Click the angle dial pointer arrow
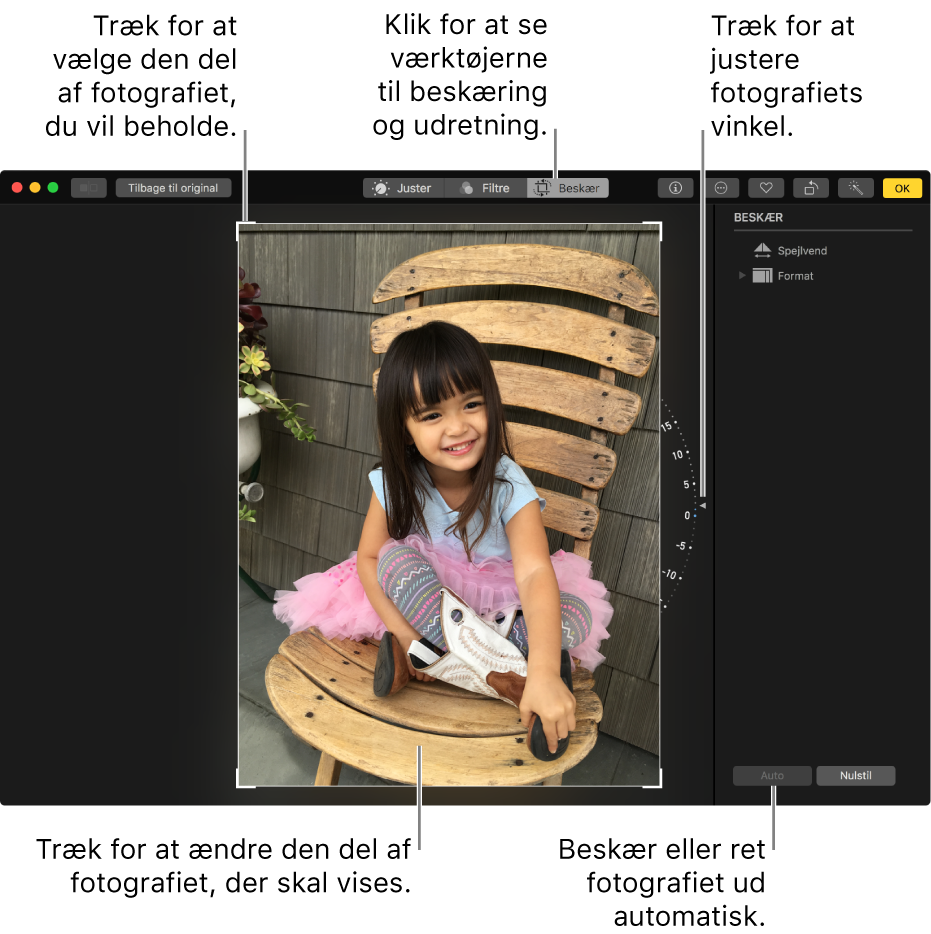The width and height of the screenshot is (931, 934). (703, 505)
